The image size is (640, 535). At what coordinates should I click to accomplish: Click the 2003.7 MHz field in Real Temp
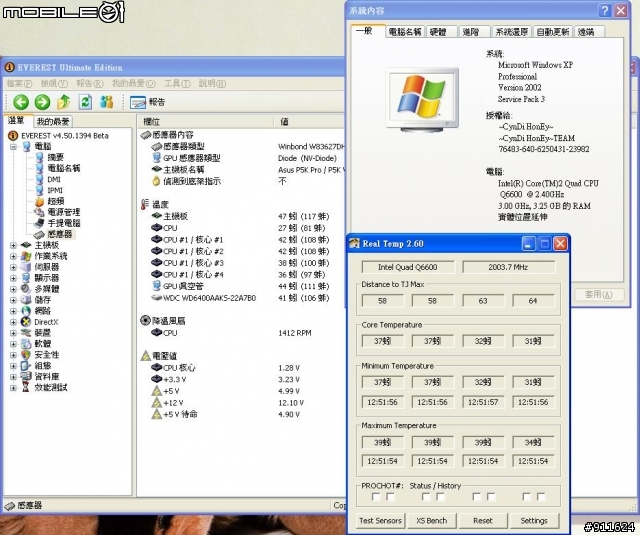pyautogui.click(x=508, y=267)
